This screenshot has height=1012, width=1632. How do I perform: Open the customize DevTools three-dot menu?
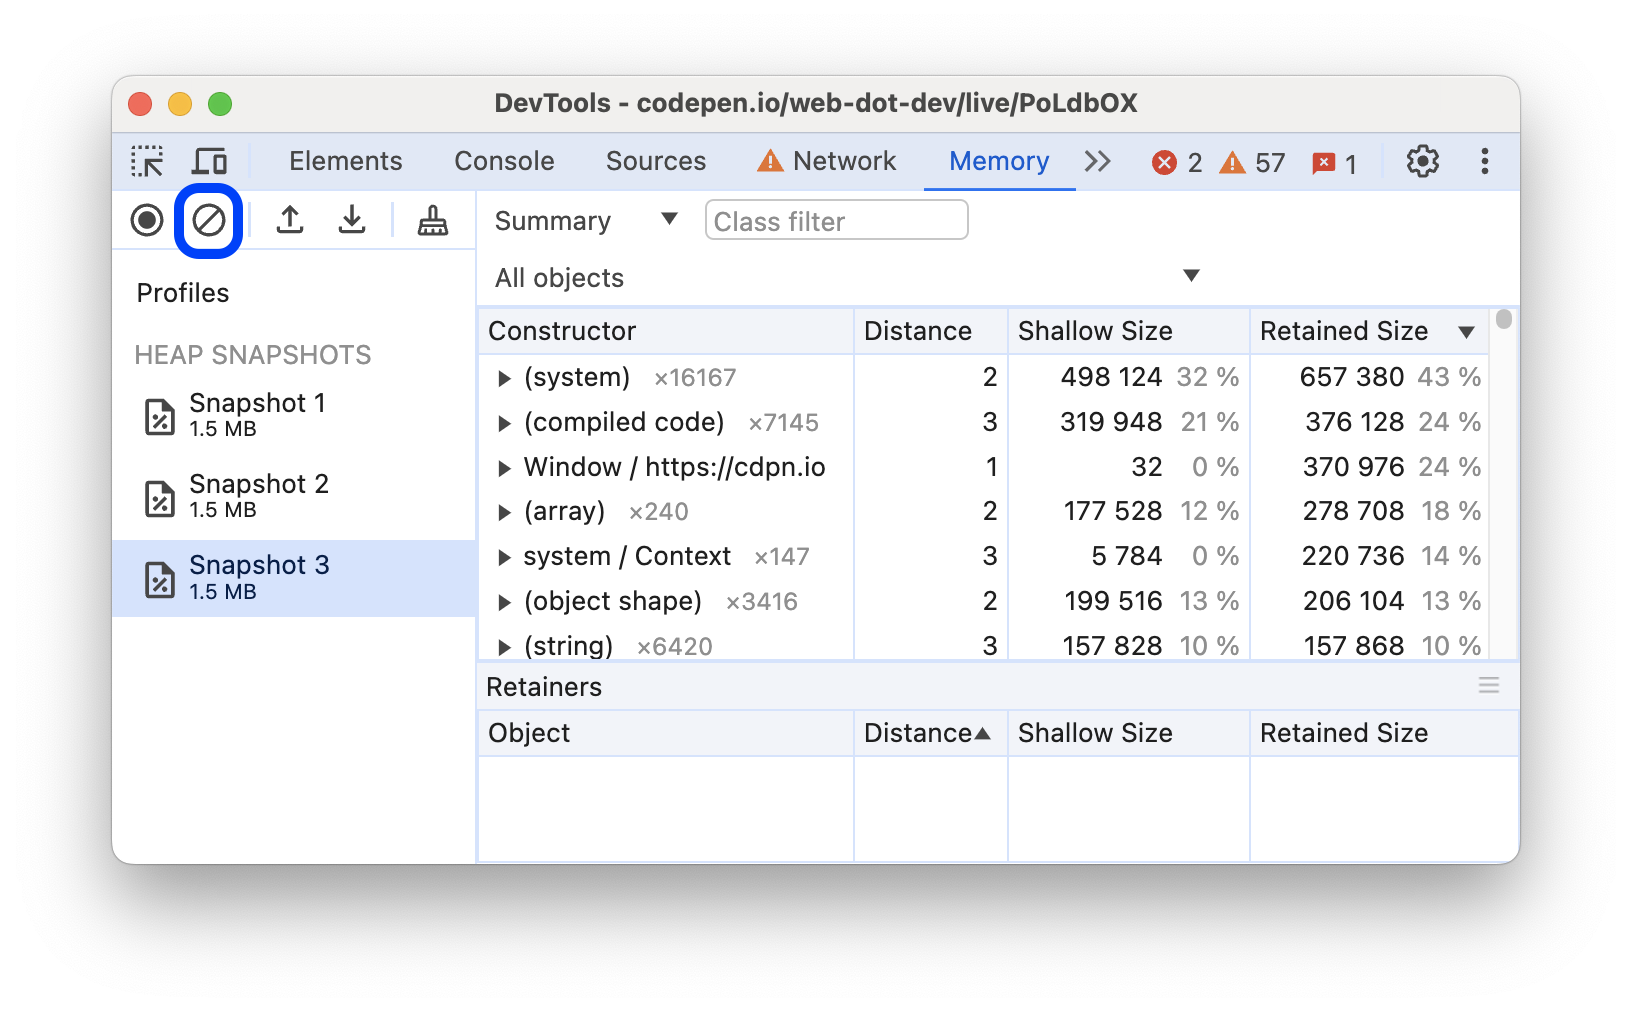click(x=1483, y=161)
